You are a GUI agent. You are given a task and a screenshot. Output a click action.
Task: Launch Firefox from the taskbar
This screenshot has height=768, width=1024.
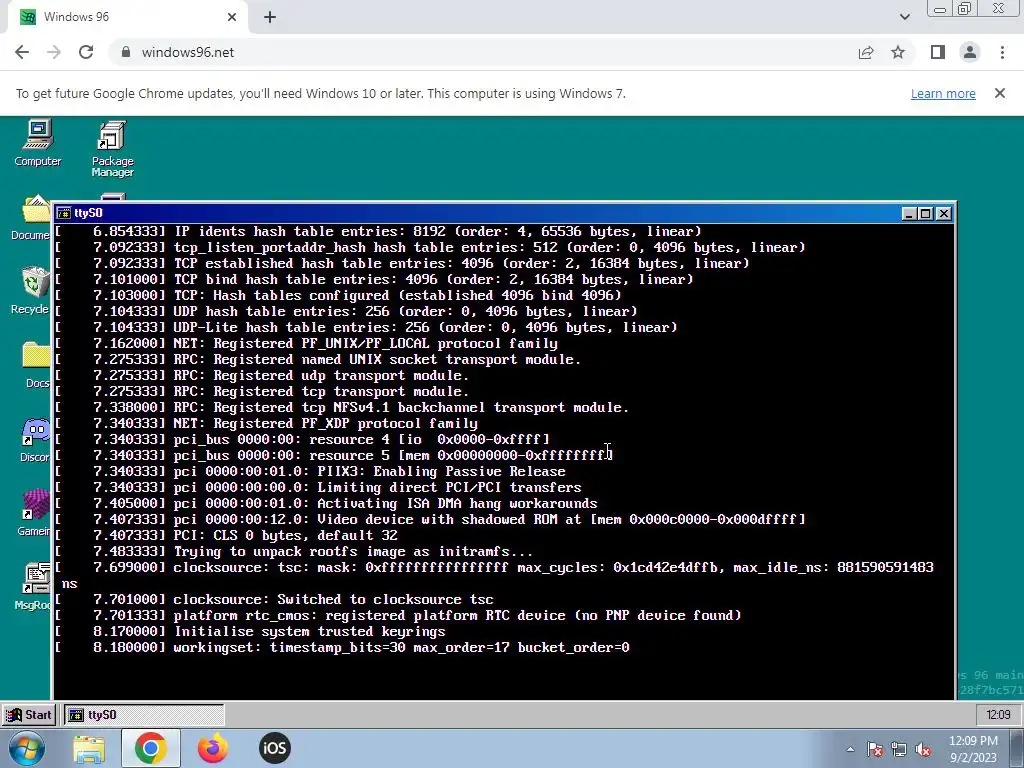[x=213, y=748]
